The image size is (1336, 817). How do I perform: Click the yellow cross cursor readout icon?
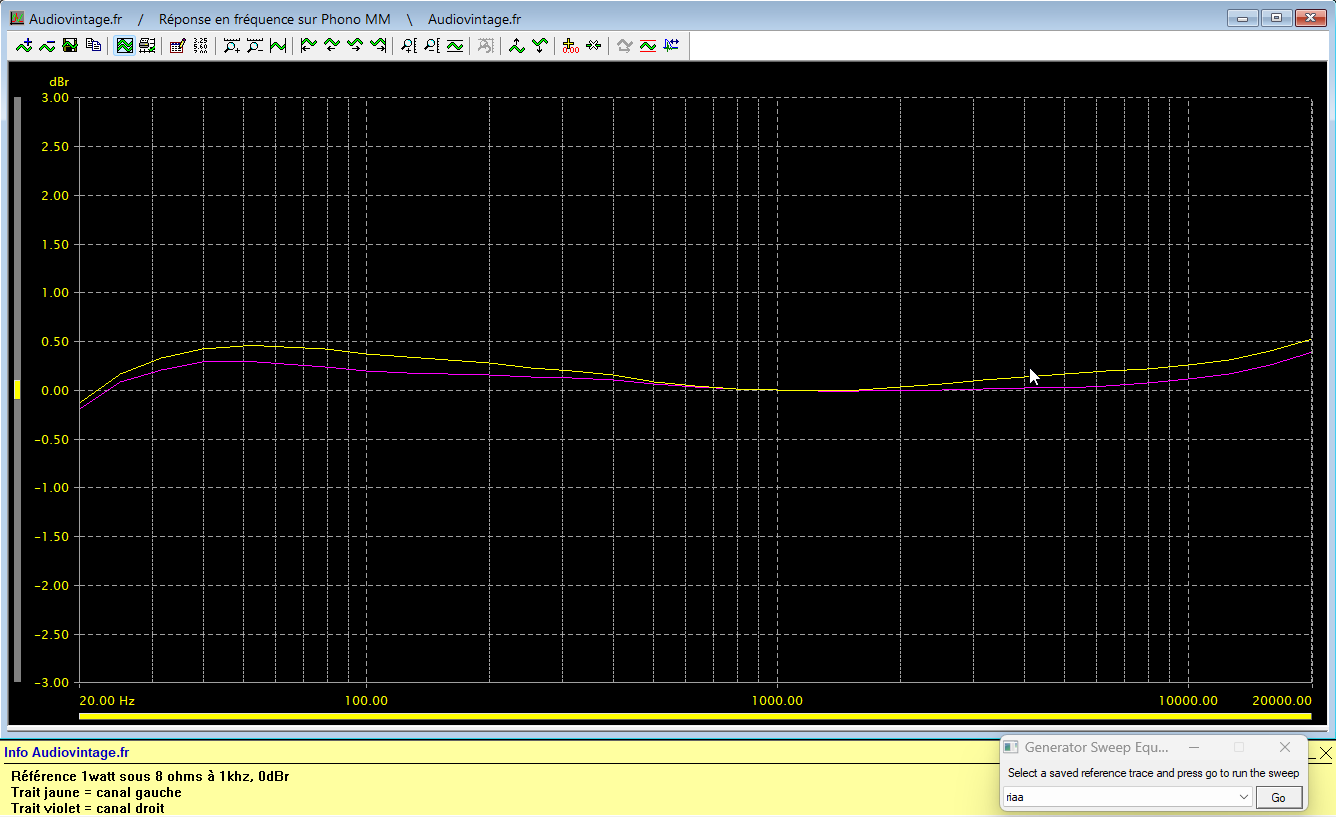coord(570,45)
